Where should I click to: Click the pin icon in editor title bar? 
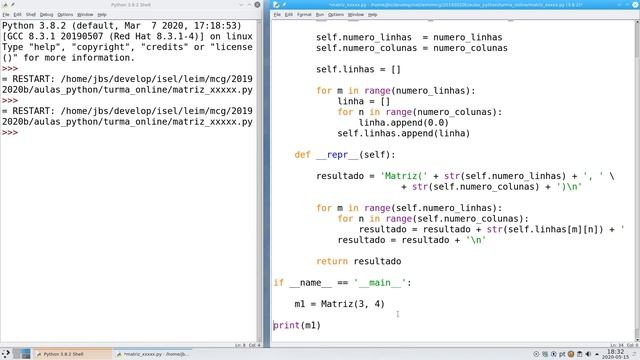[x=284, y=4]
